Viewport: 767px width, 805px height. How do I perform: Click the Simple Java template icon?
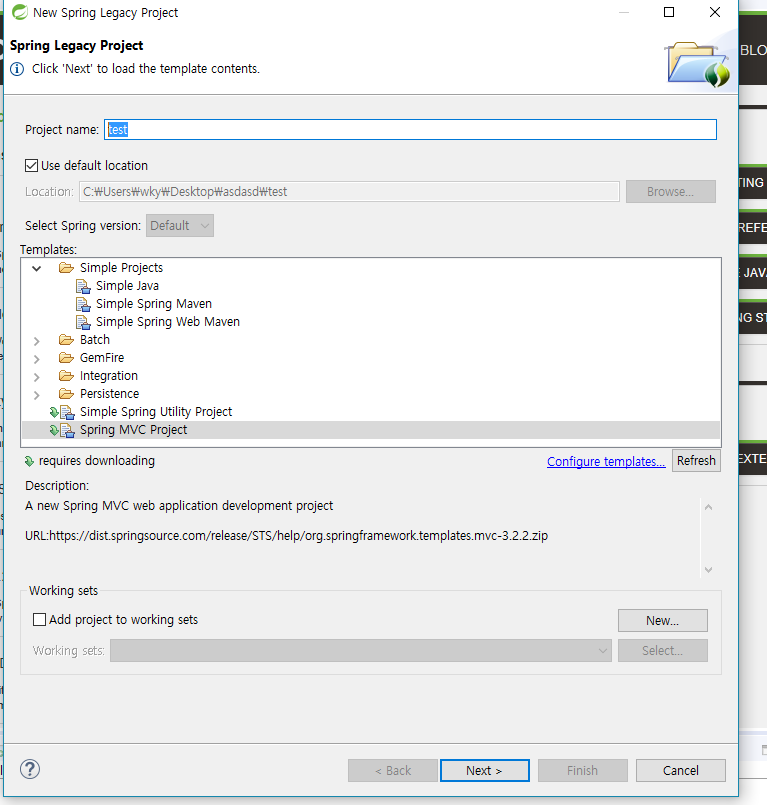(x=83, y=286)
